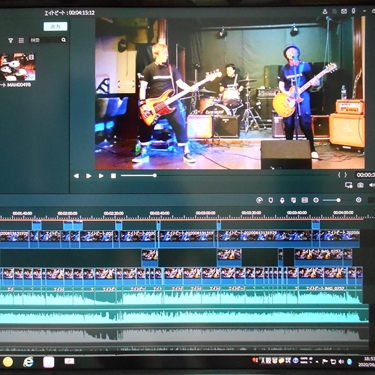Image resolution: width=375 pixels, height=375 pixels.
Task: Click the timeline zoom-in plus icon
Action: click(358, 200)
